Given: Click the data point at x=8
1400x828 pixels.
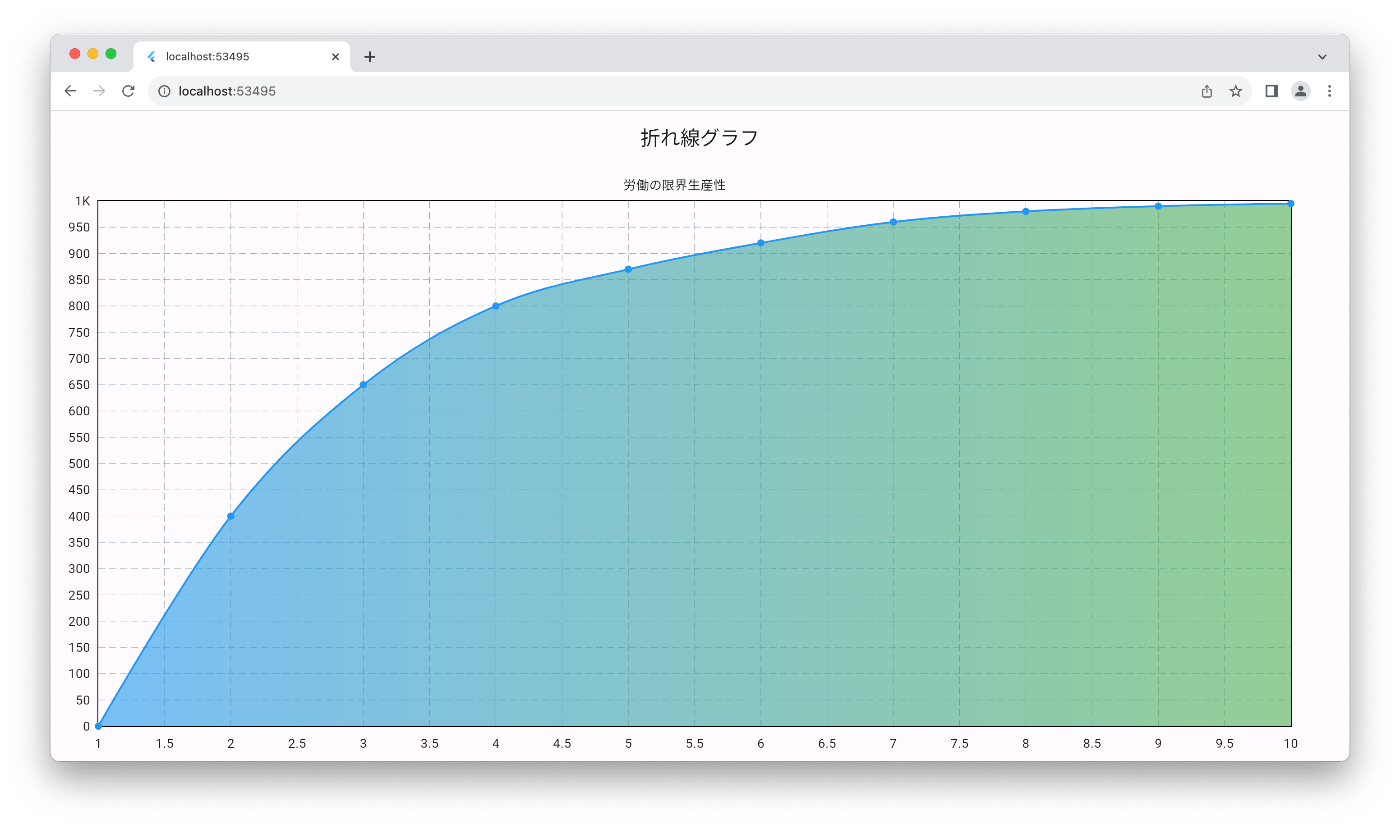Looking at the screenshot, I should point(1026,211).
